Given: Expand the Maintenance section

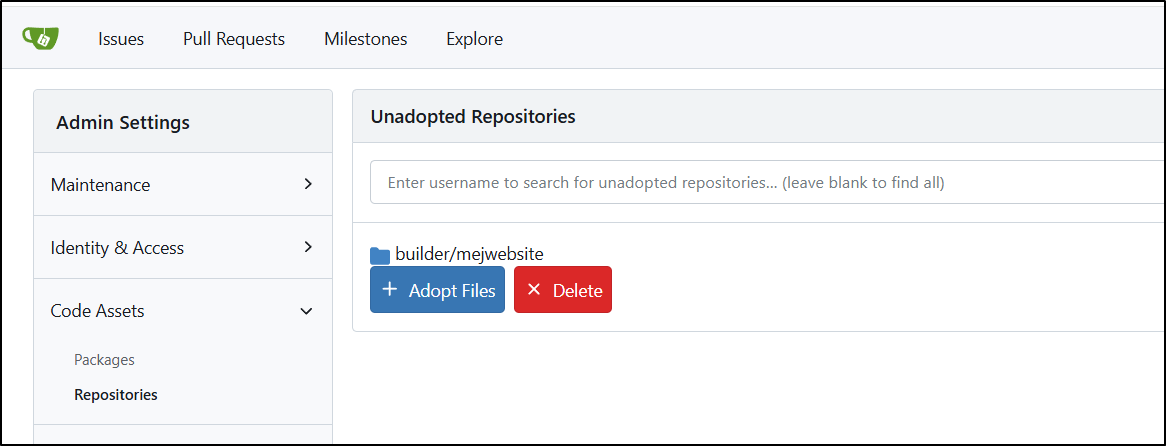Looking at the screenshot, I should (183, 184).
